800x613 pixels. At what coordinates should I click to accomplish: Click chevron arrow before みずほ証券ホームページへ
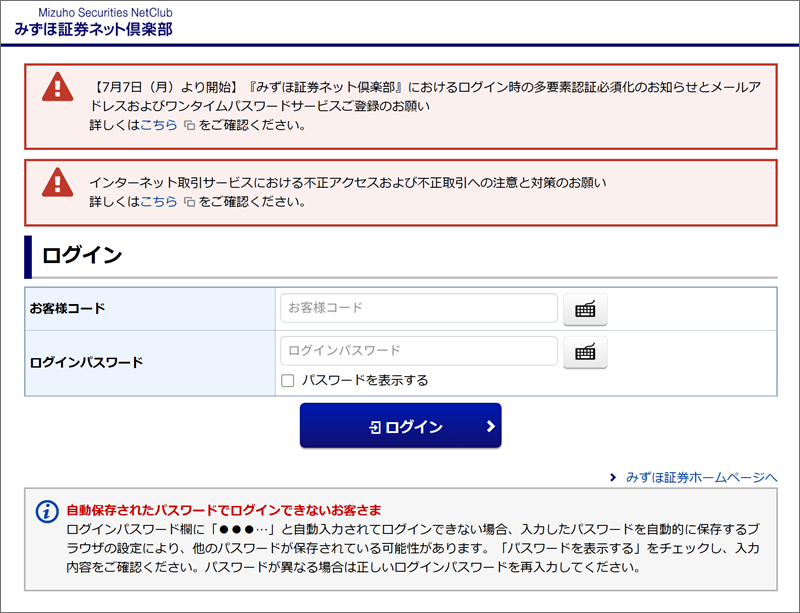click(613, 478)
